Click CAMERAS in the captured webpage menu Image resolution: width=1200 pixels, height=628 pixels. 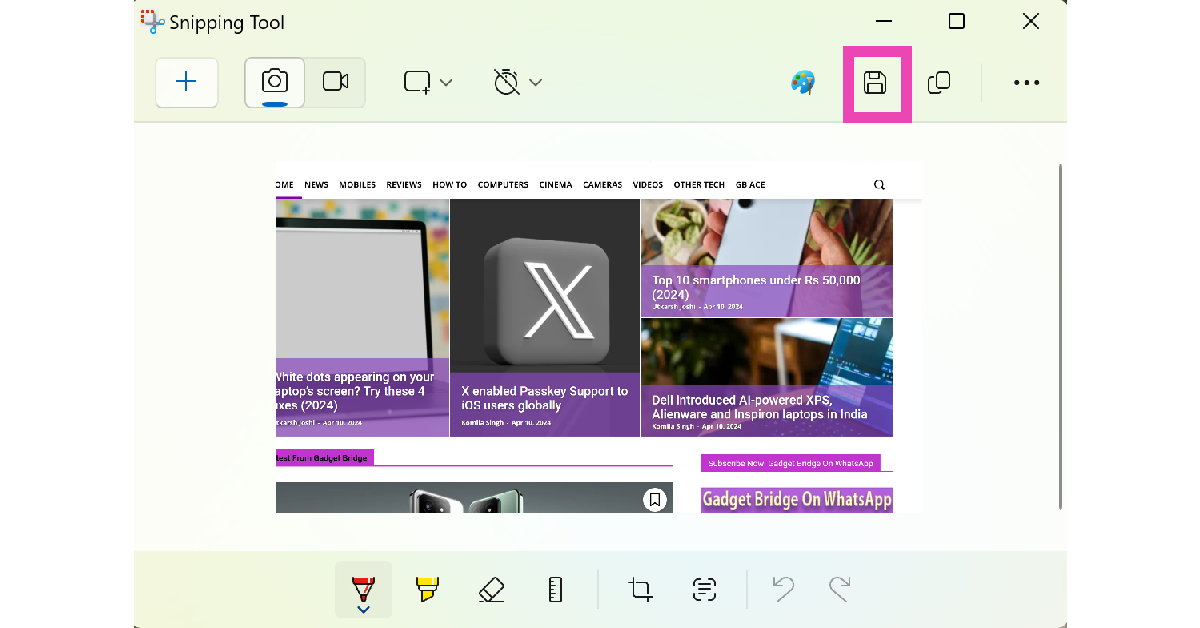602,185
